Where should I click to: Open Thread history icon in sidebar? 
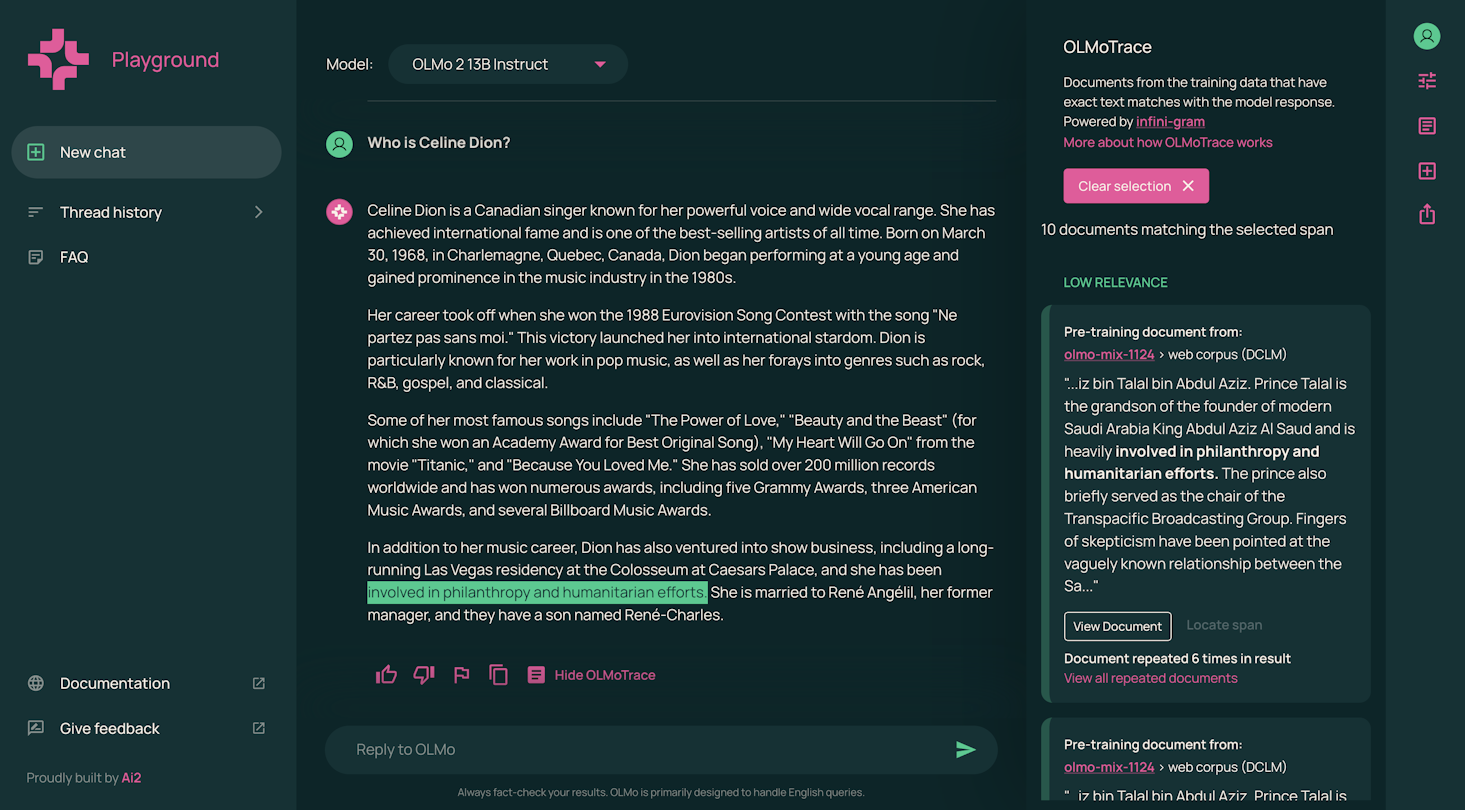[36, 212]
